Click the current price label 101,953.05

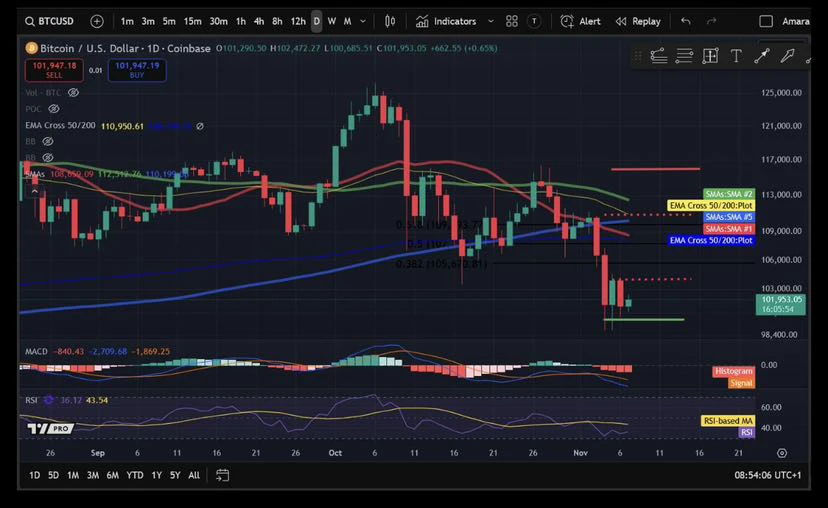click(x=781, y=304)
